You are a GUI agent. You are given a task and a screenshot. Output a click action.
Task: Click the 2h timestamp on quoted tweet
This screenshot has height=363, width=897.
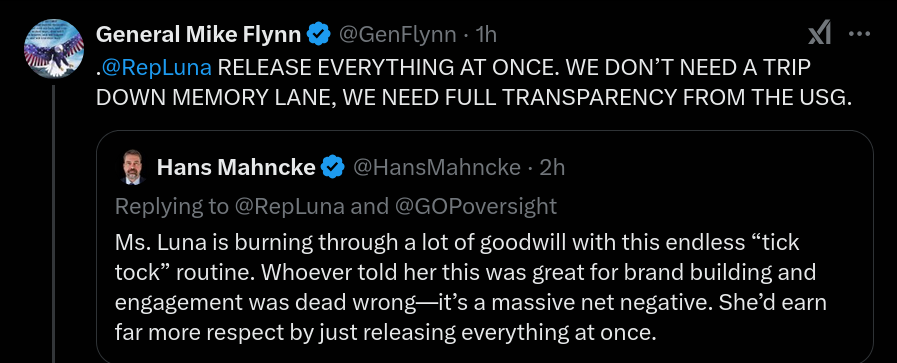click(x=553, y=167)
